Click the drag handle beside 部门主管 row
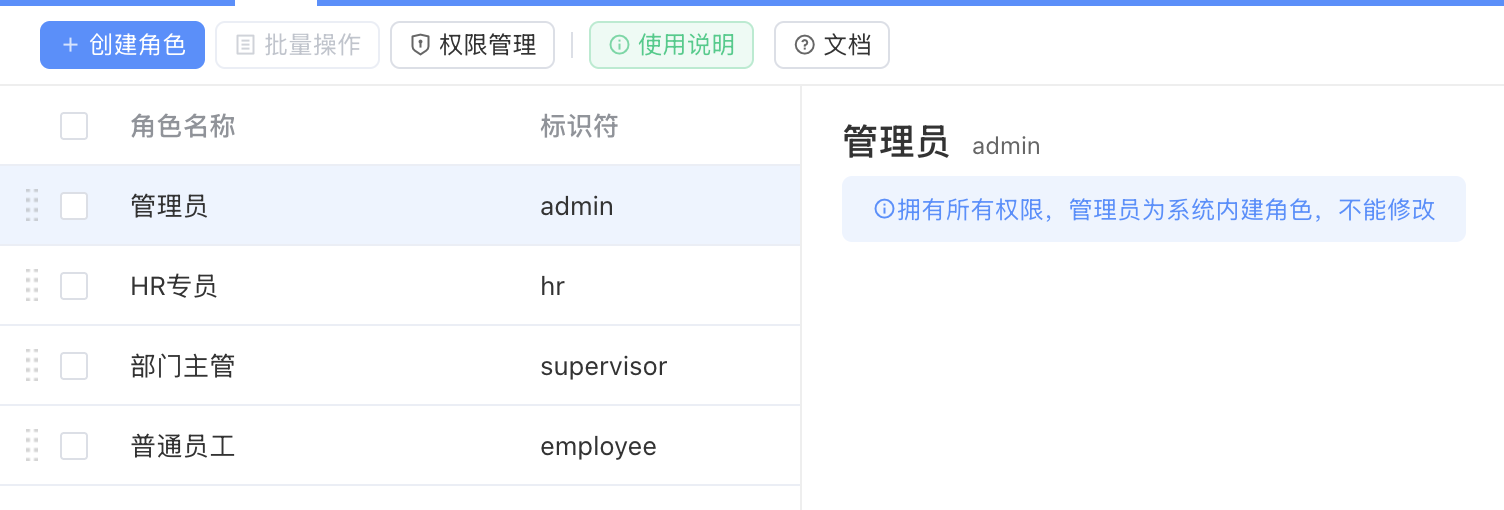1504x510 pixels. pos(32,365)
